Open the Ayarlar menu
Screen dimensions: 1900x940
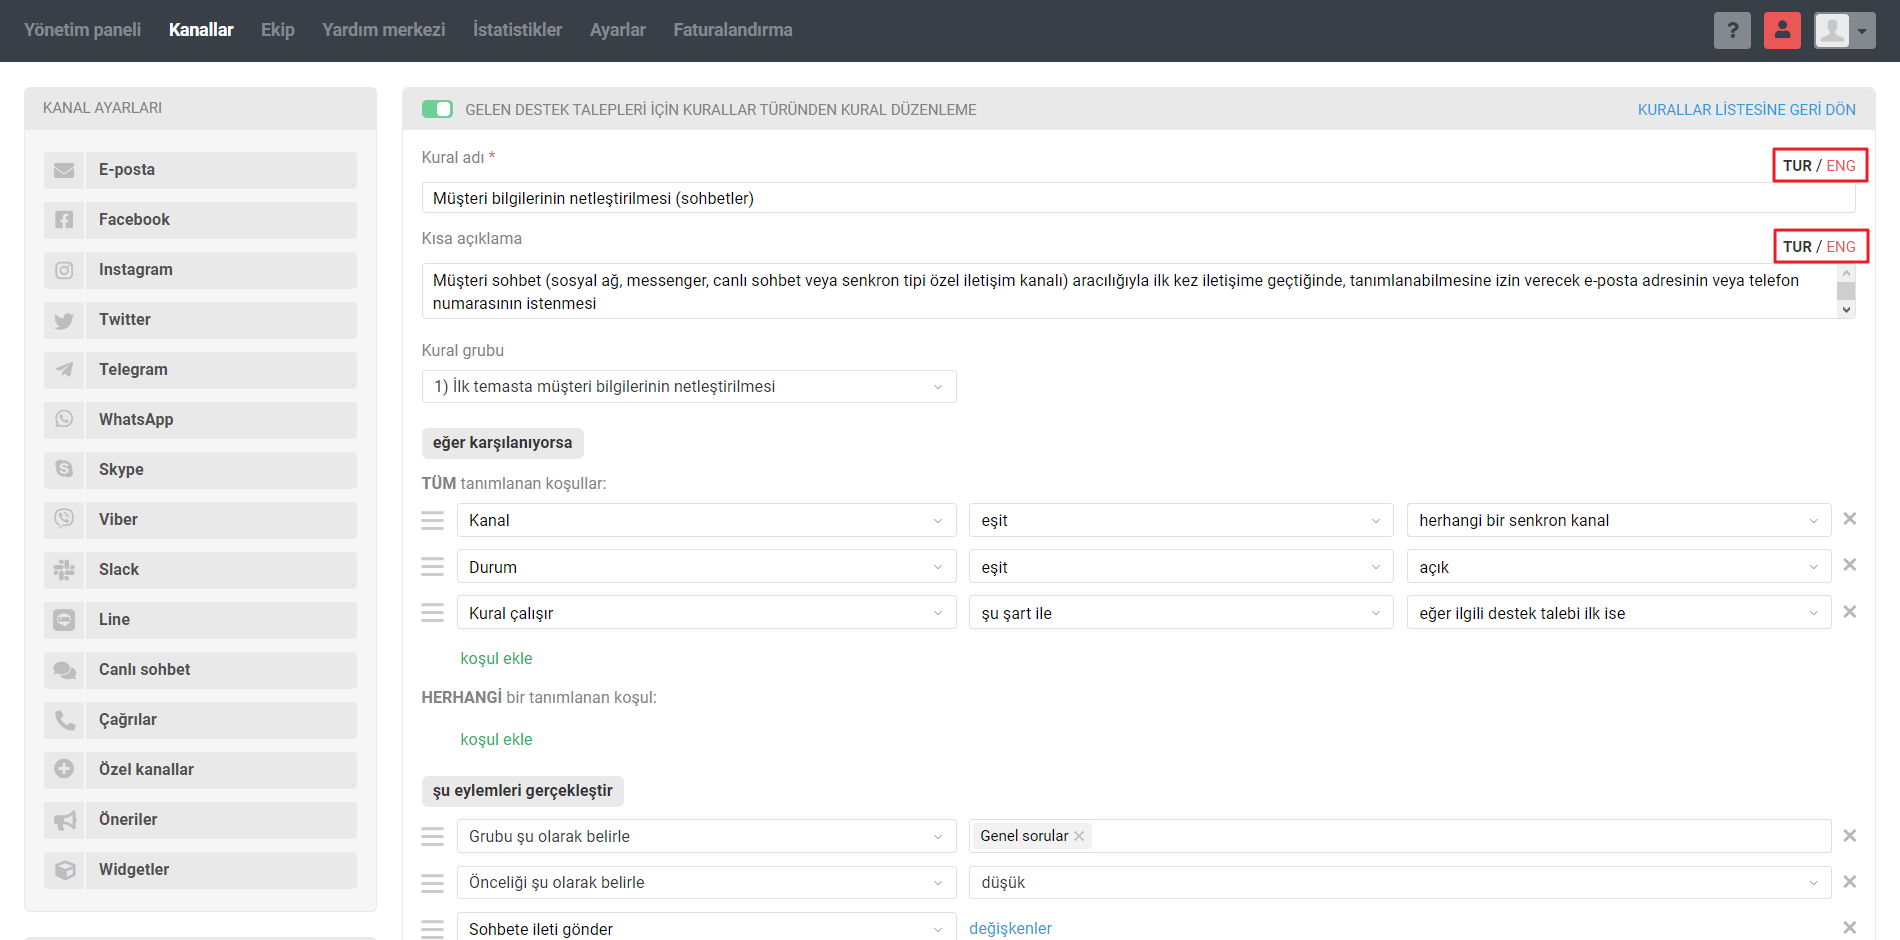(x=618, y=30)
